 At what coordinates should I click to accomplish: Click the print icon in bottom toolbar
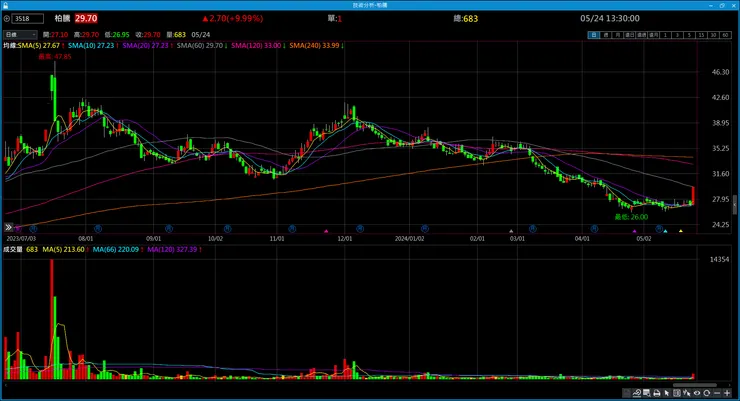[656, 393]
